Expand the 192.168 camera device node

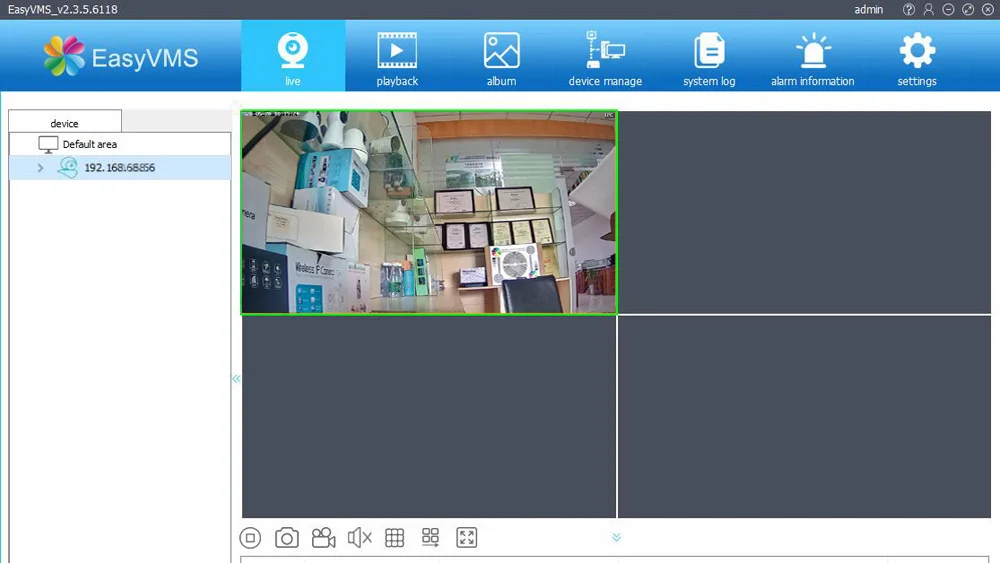click(40, 168)
